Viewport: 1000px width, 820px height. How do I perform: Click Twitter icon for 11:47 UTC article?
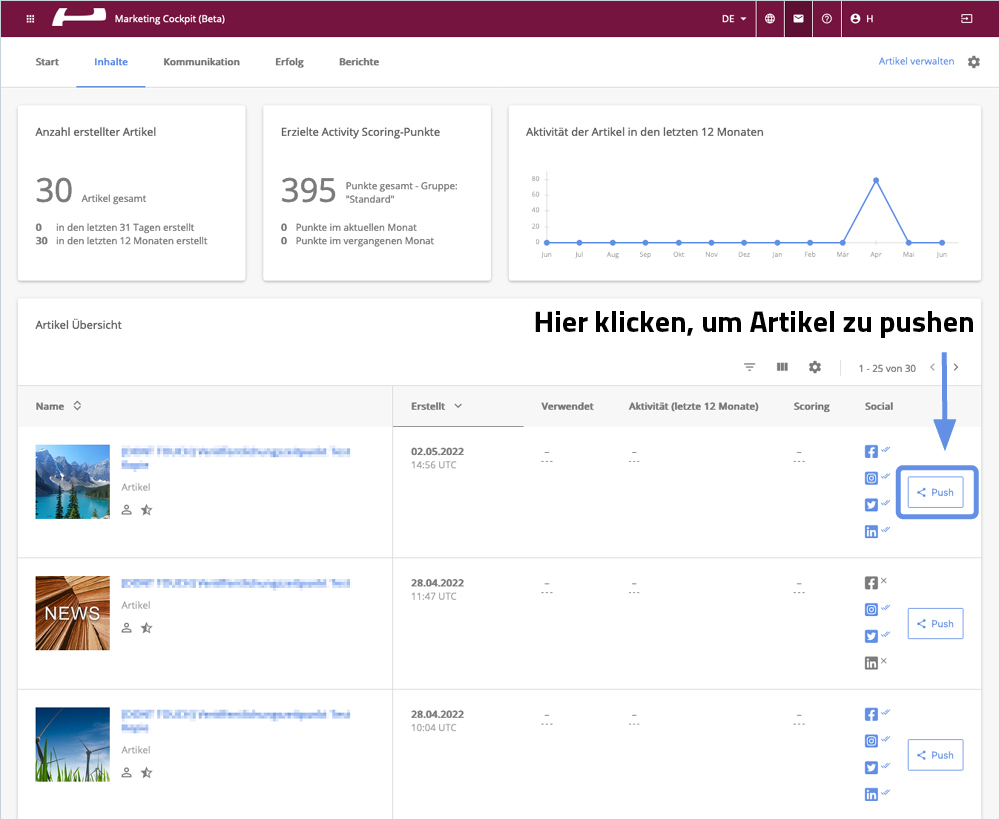[x=871, y=636]
